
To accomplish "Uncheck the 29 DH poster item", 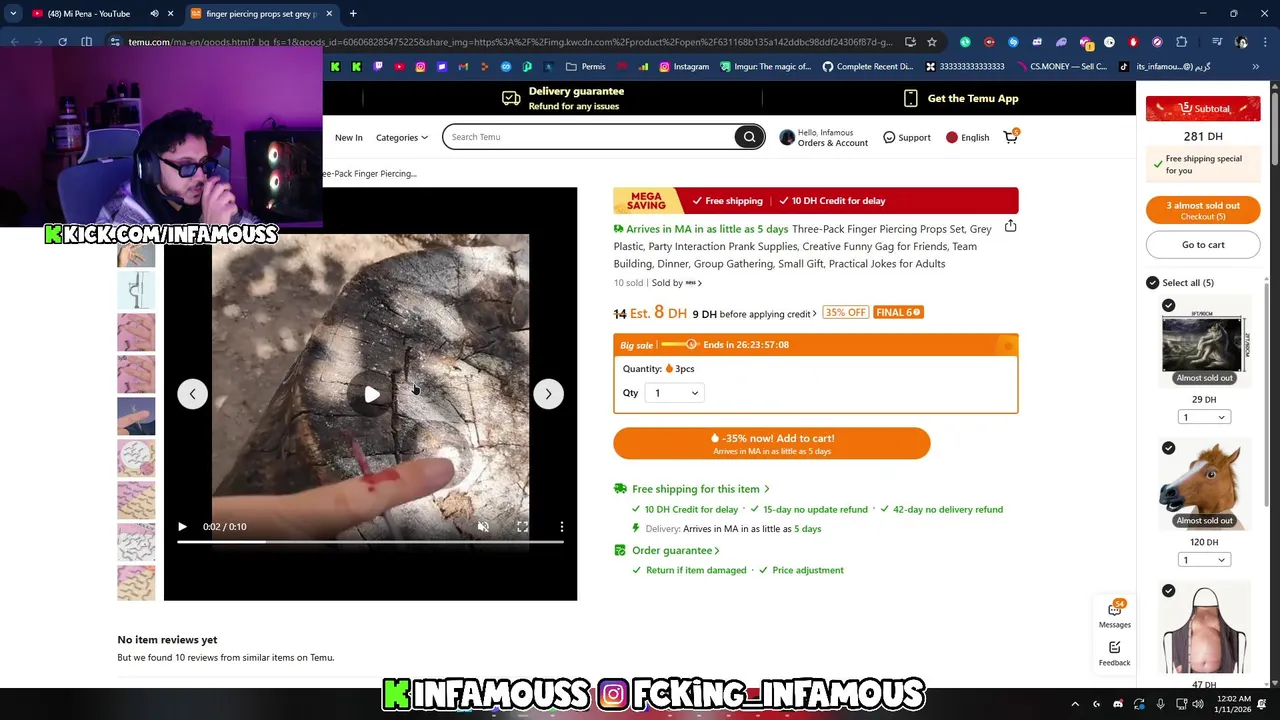I will [1169, 305].
